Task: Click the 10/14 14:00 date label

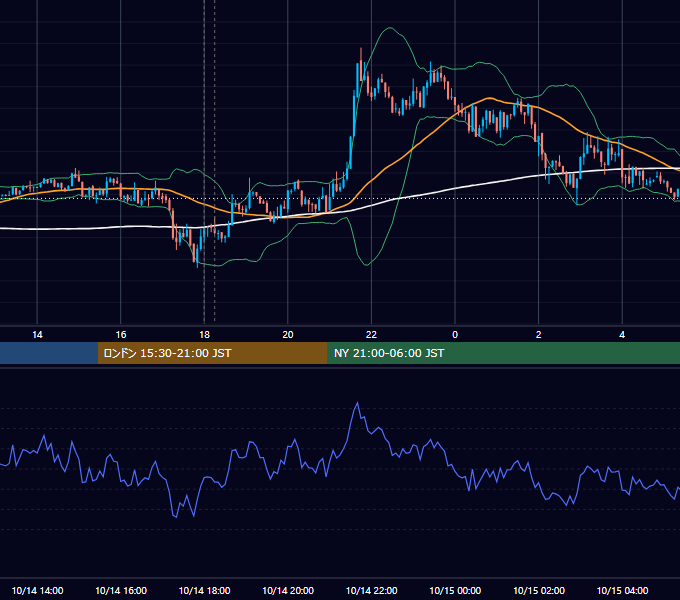Action: pyautogui.click(x=37, y=591)
